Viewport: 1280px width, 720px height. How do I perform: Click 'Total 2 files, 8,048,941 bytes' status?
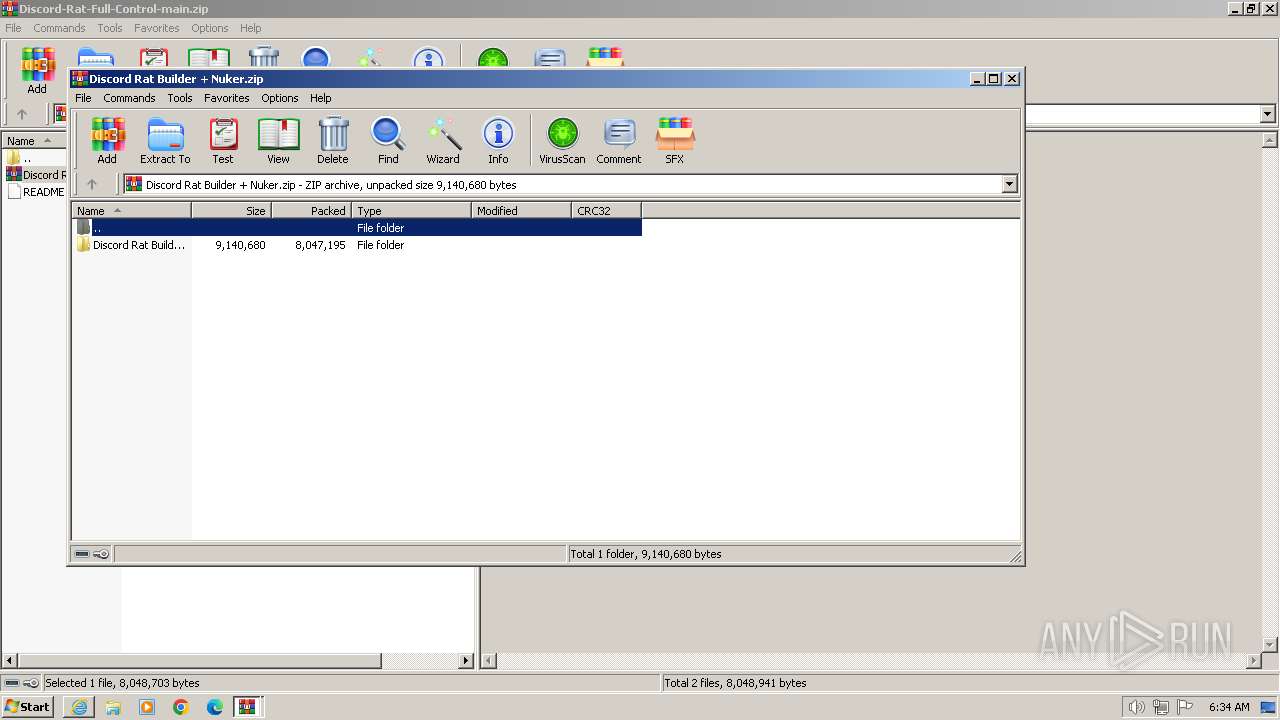[x=735, y=683]
